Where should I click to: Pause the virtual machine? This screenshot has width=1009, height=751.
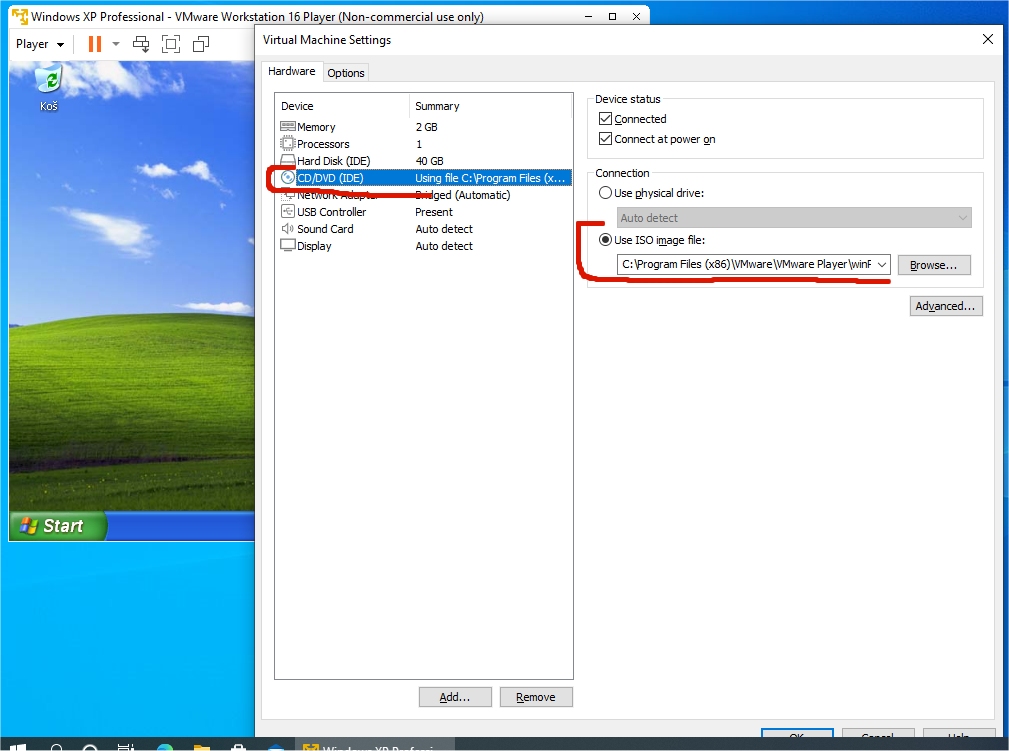point(95,44)
